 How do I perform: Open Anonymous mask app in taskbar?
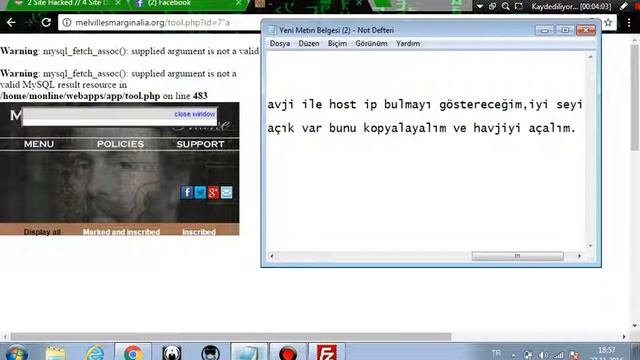pos(172,353)
